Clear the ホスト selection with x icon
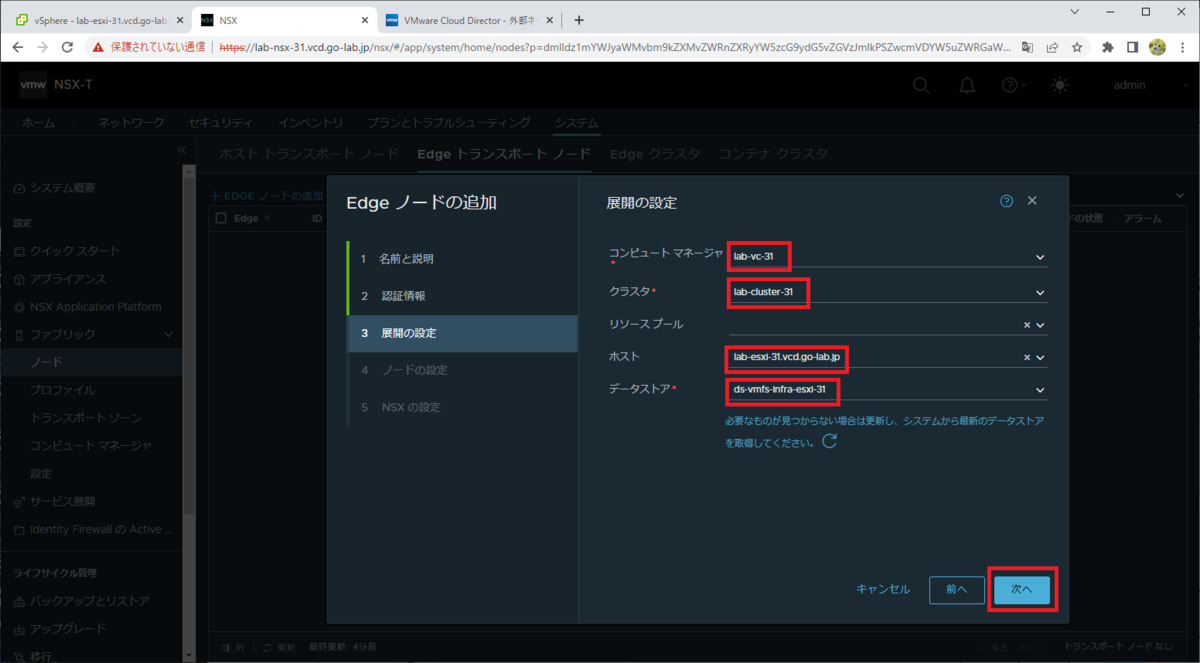This screenshot has height=663, width=1200. coord(1027,357)
